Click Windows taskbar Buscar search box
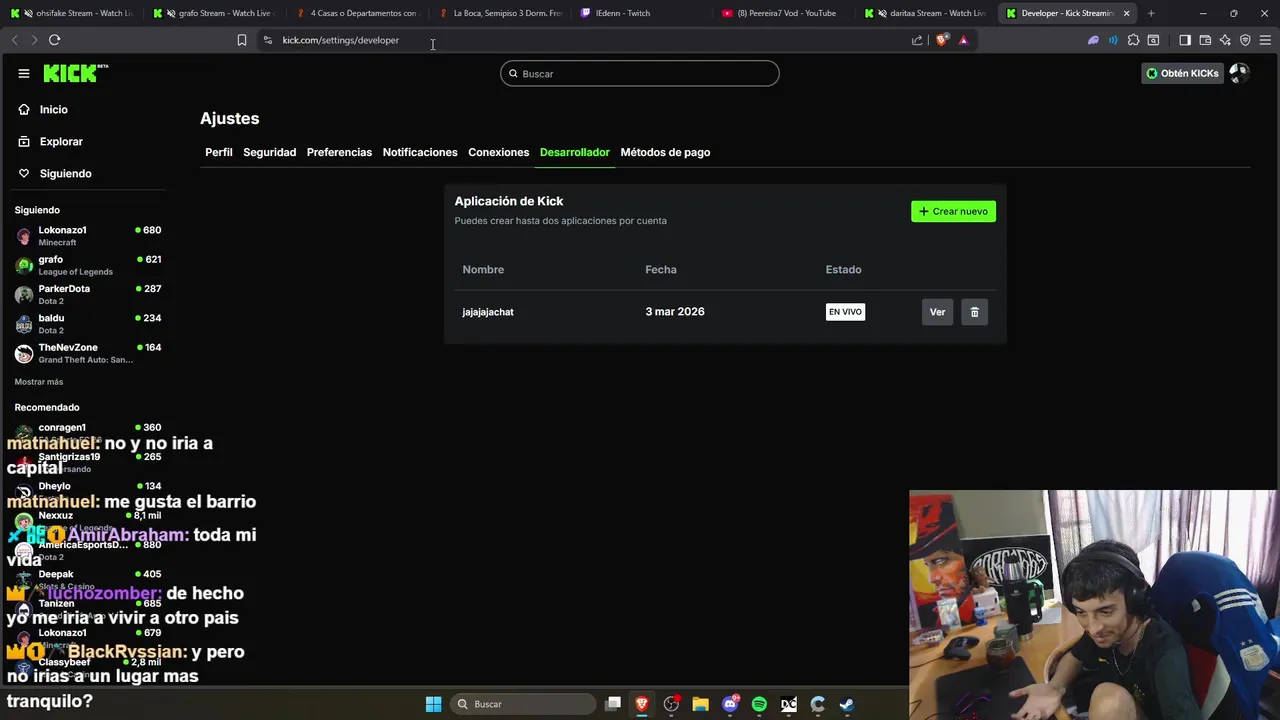 pos(522,704)
